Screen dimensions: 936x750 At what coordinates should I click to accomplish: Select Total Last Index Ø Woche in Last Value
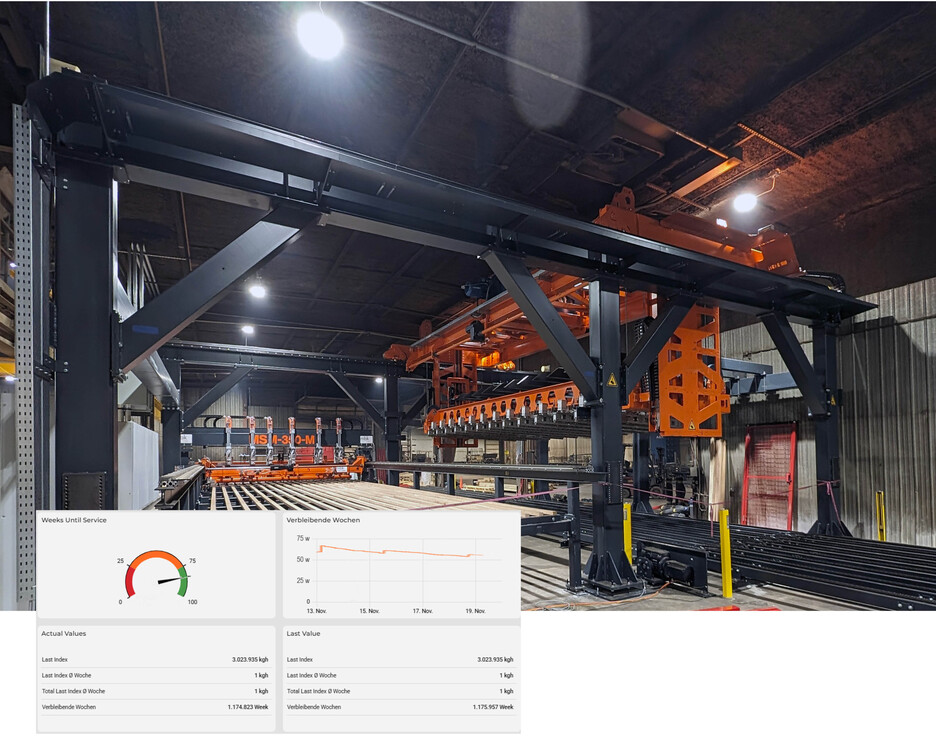click(x=318, y=691)
